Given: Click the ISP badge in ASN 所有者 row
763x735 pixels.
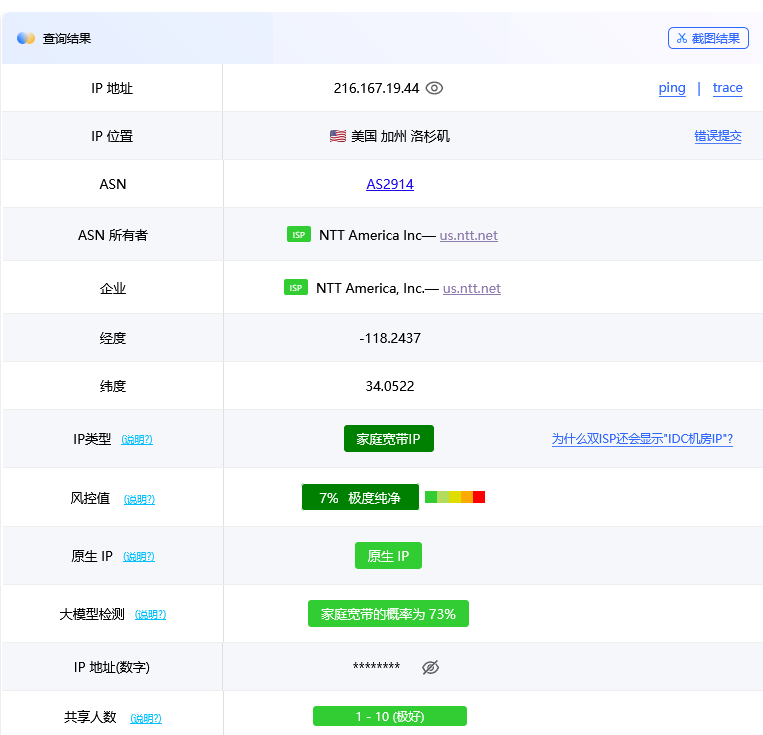Looking at the screenshot, I should [299, 235].
